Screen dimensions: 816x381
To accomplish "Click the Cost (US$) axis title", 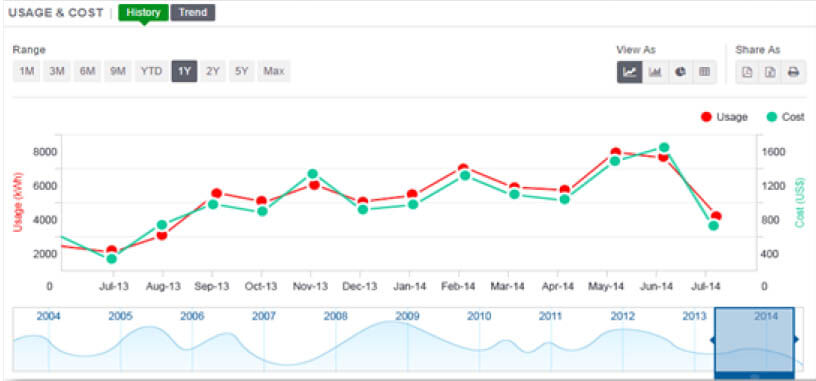I will [x=799, y=202].
